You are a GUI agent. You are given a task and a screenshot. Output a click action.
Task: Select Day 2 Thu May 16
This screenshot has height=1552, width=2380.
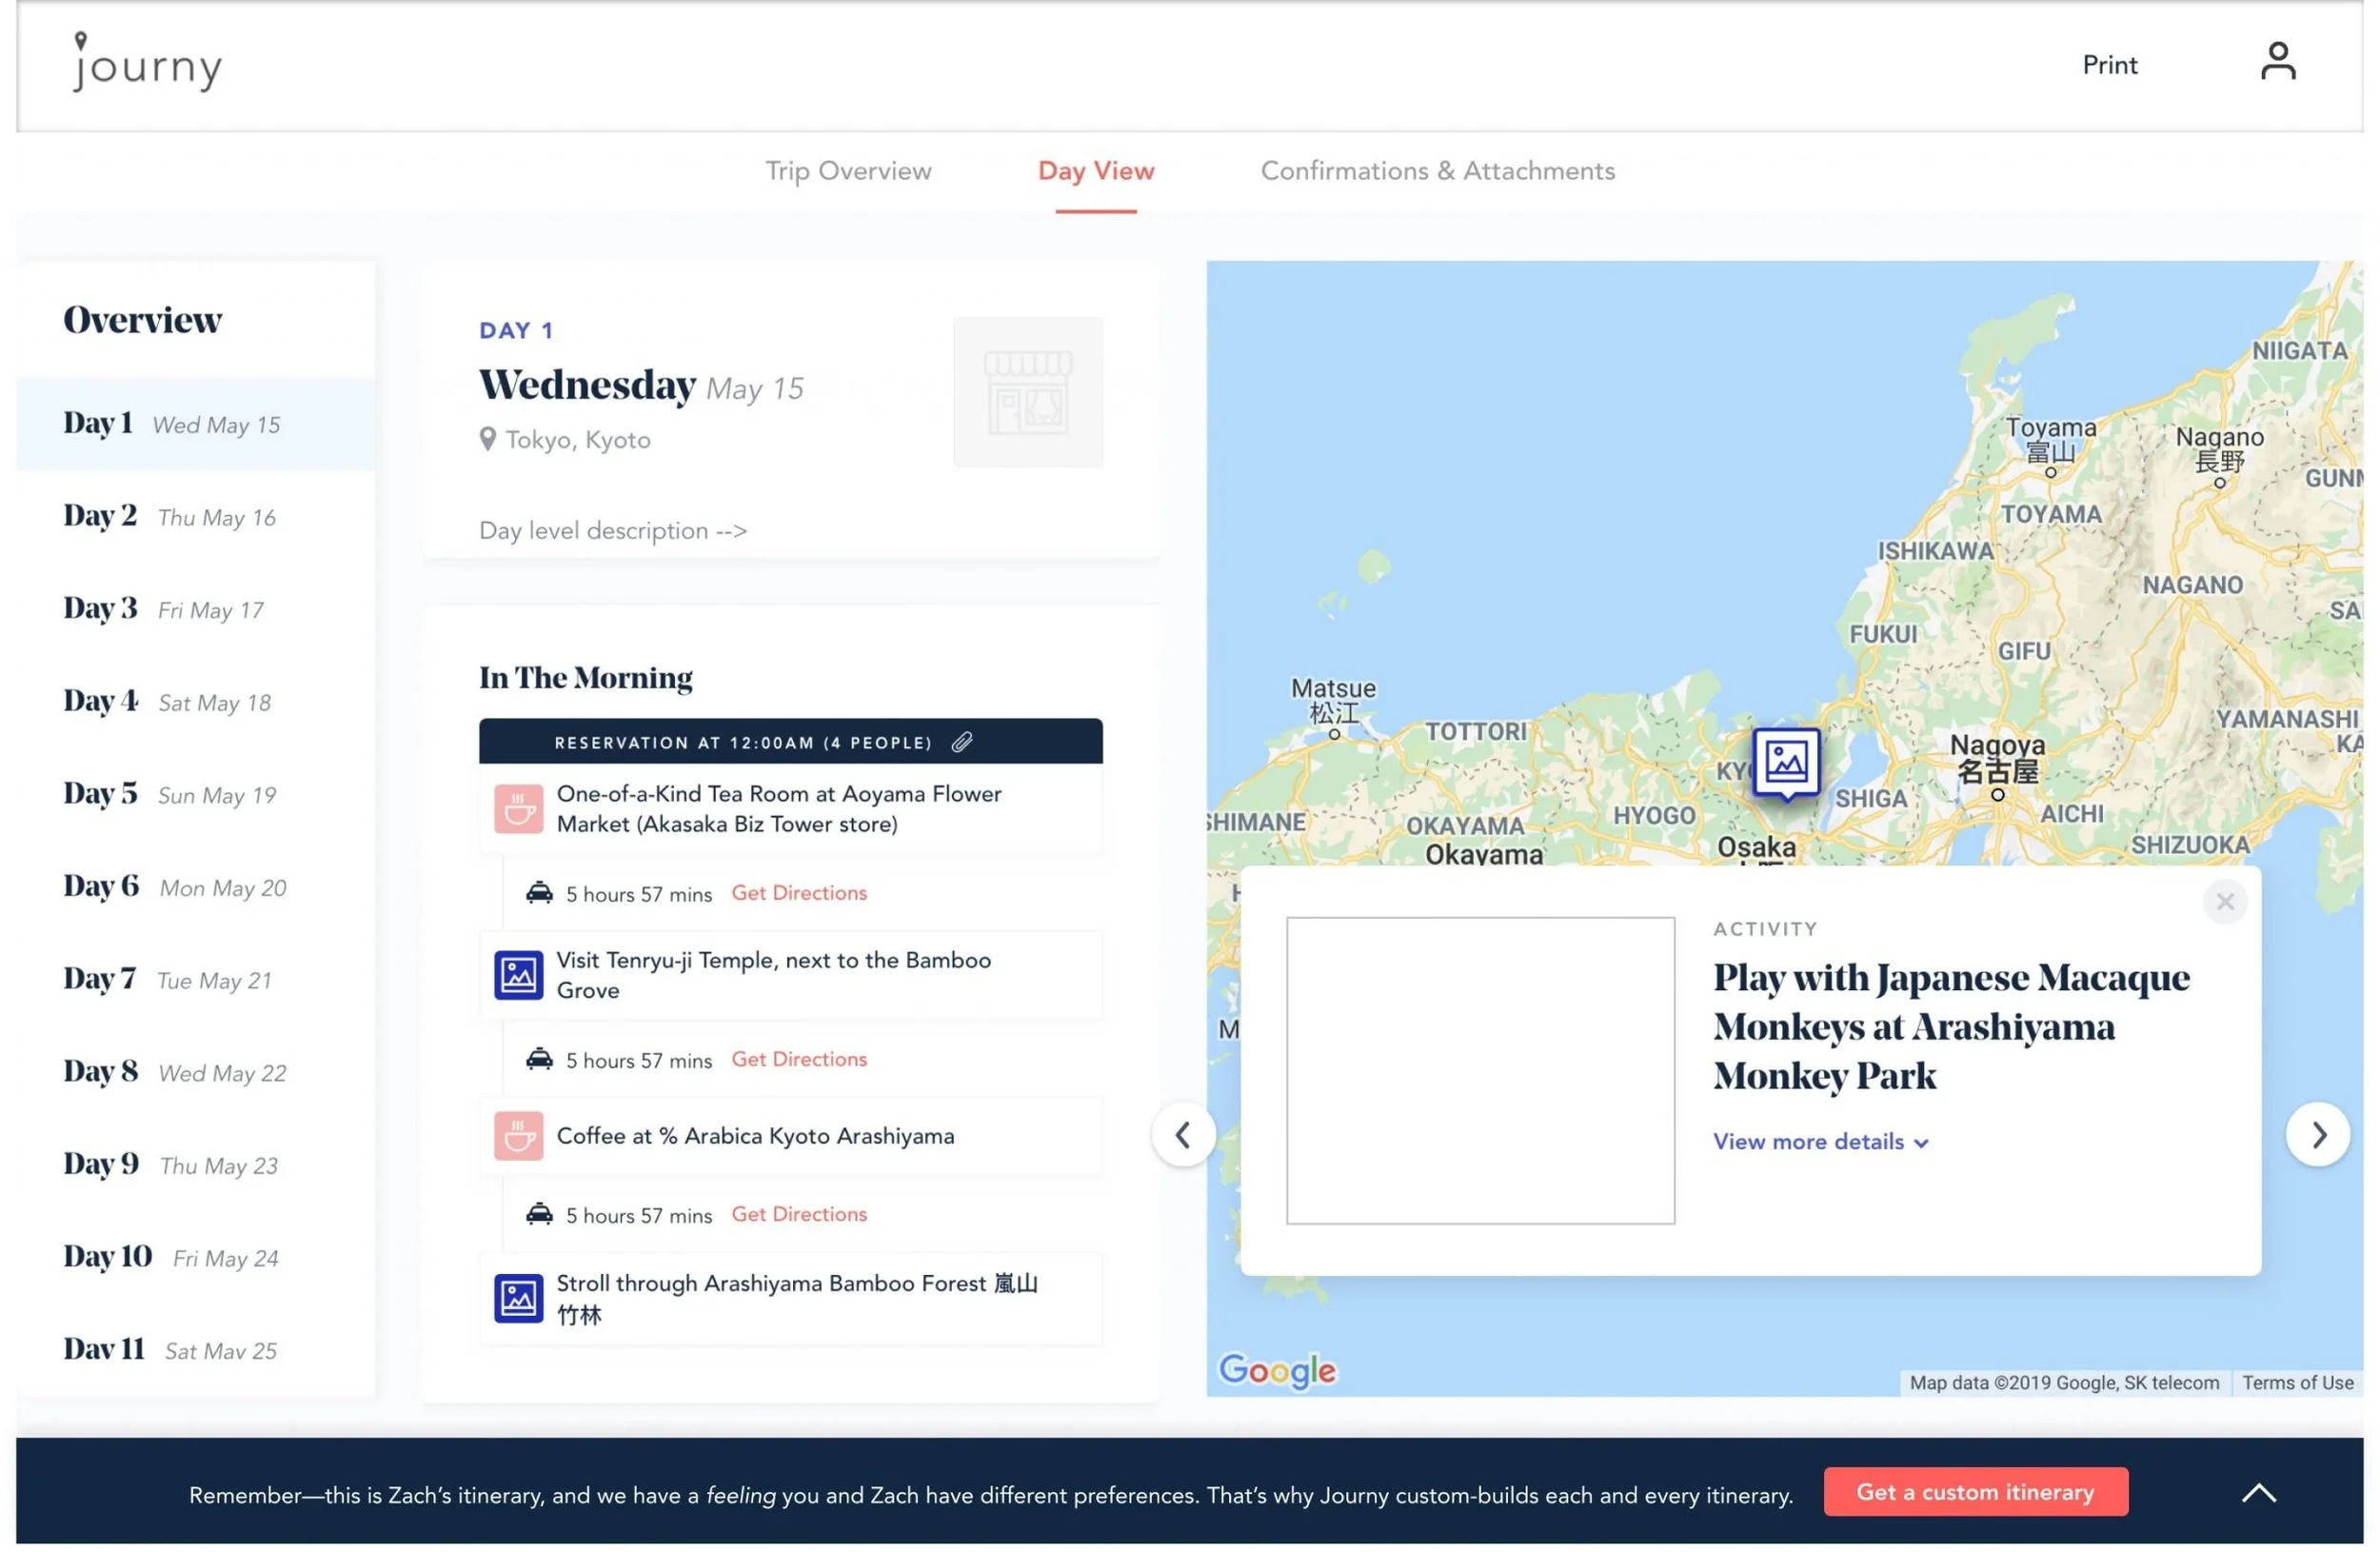pos(197,518)
